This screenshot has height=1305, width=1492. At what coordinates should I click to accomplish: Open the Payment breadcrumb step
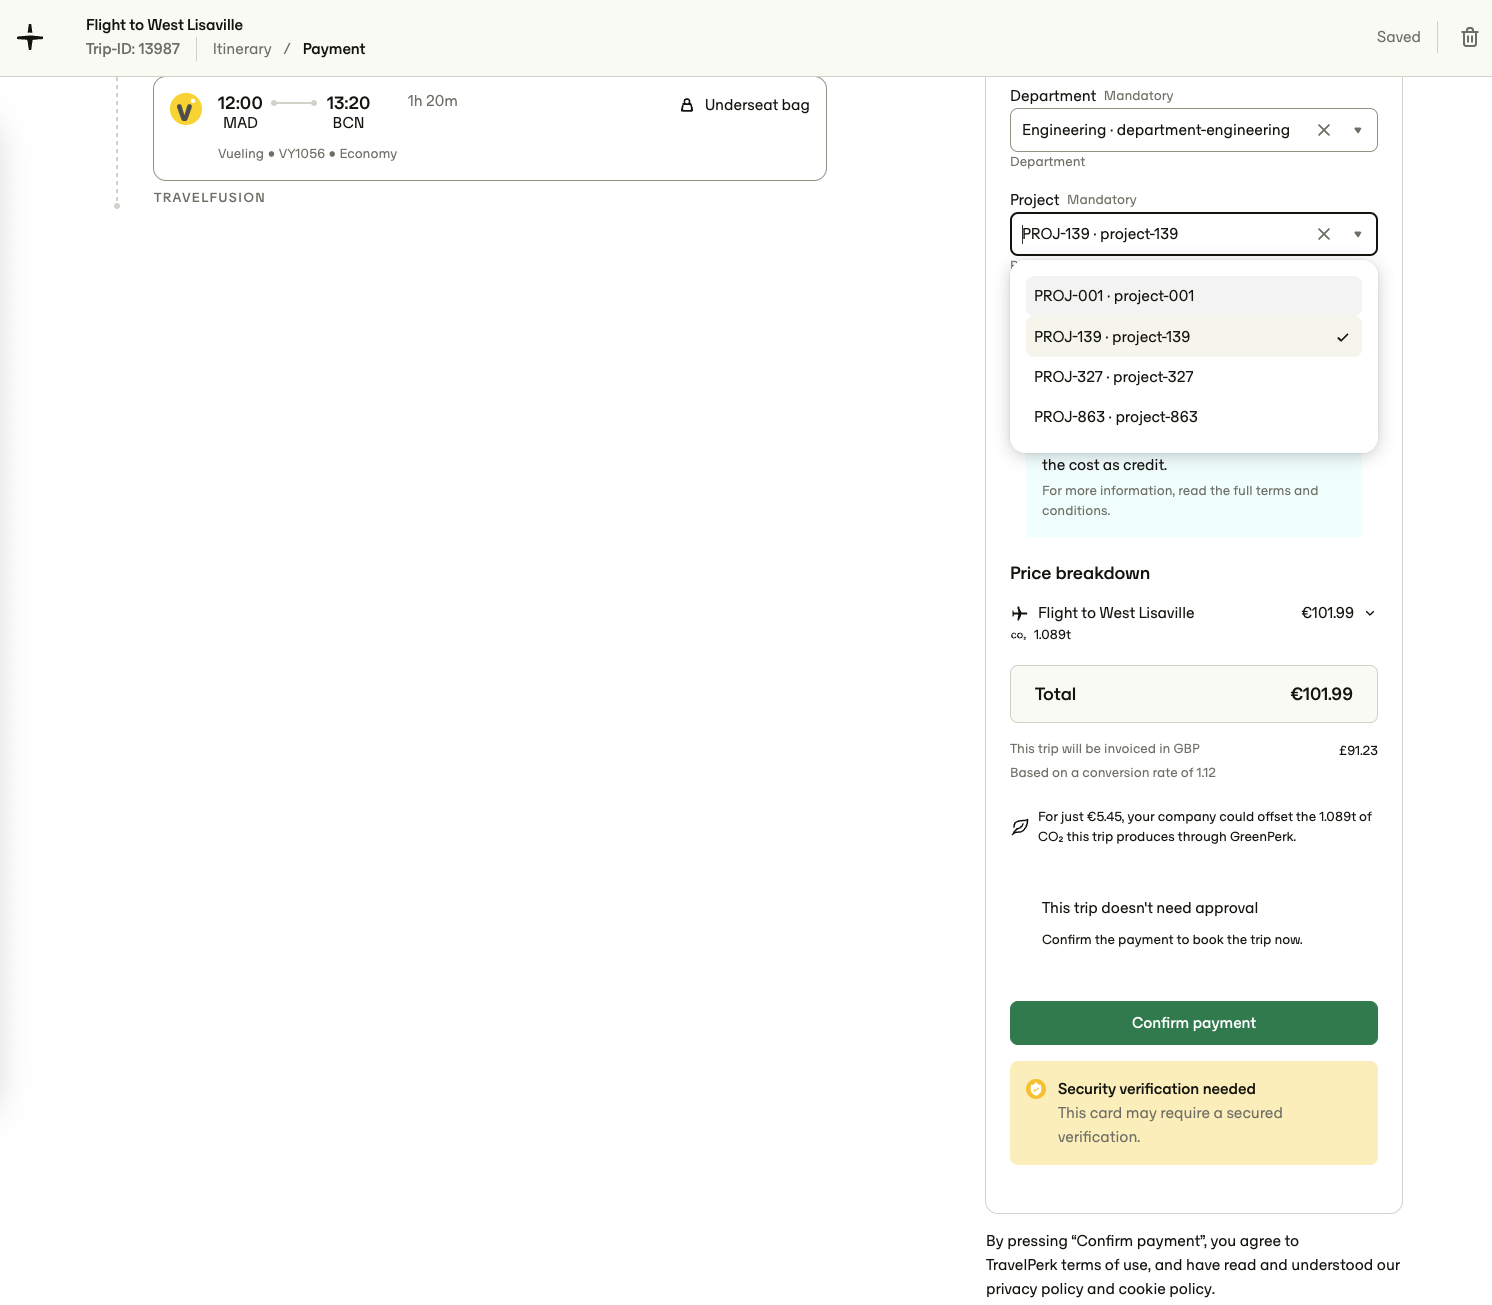(334, 49)
